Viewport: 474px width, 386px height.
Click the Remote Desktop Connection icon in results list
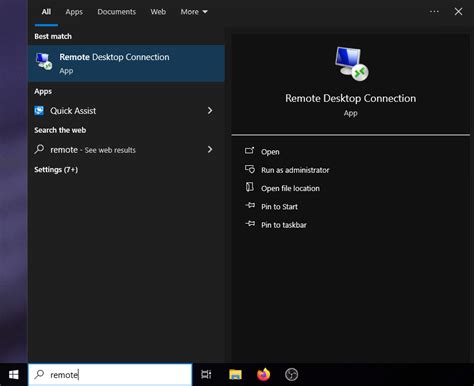click(44, 61)
